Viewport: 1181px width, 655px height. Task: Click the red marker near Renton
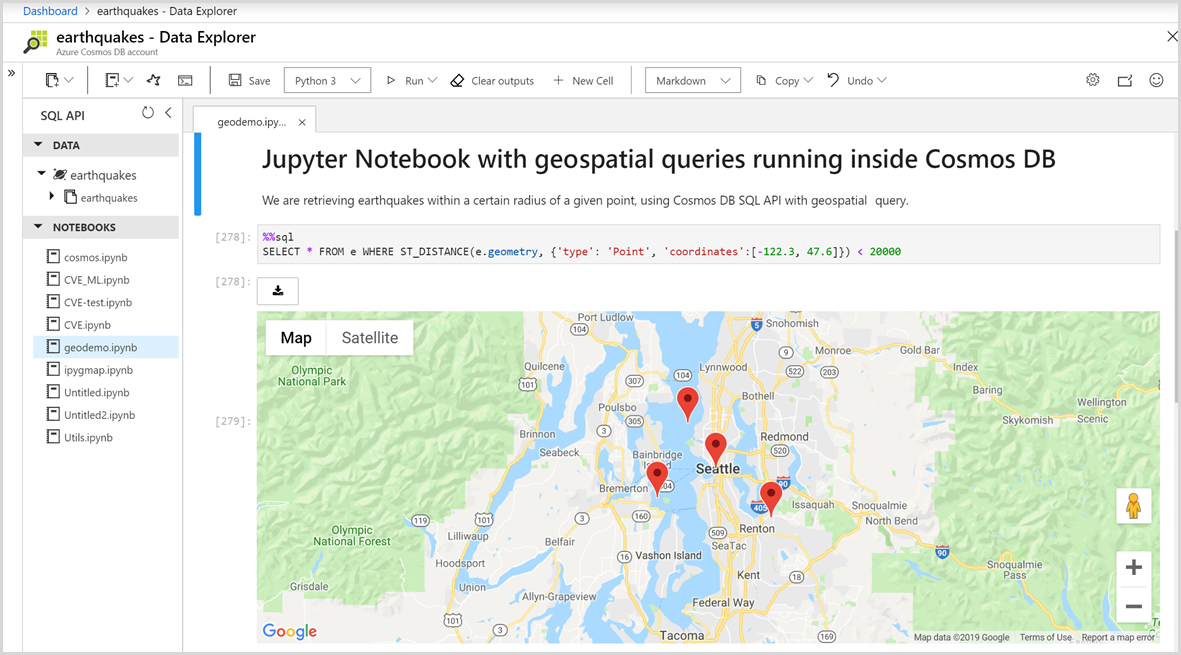click(x=771, y=498)
